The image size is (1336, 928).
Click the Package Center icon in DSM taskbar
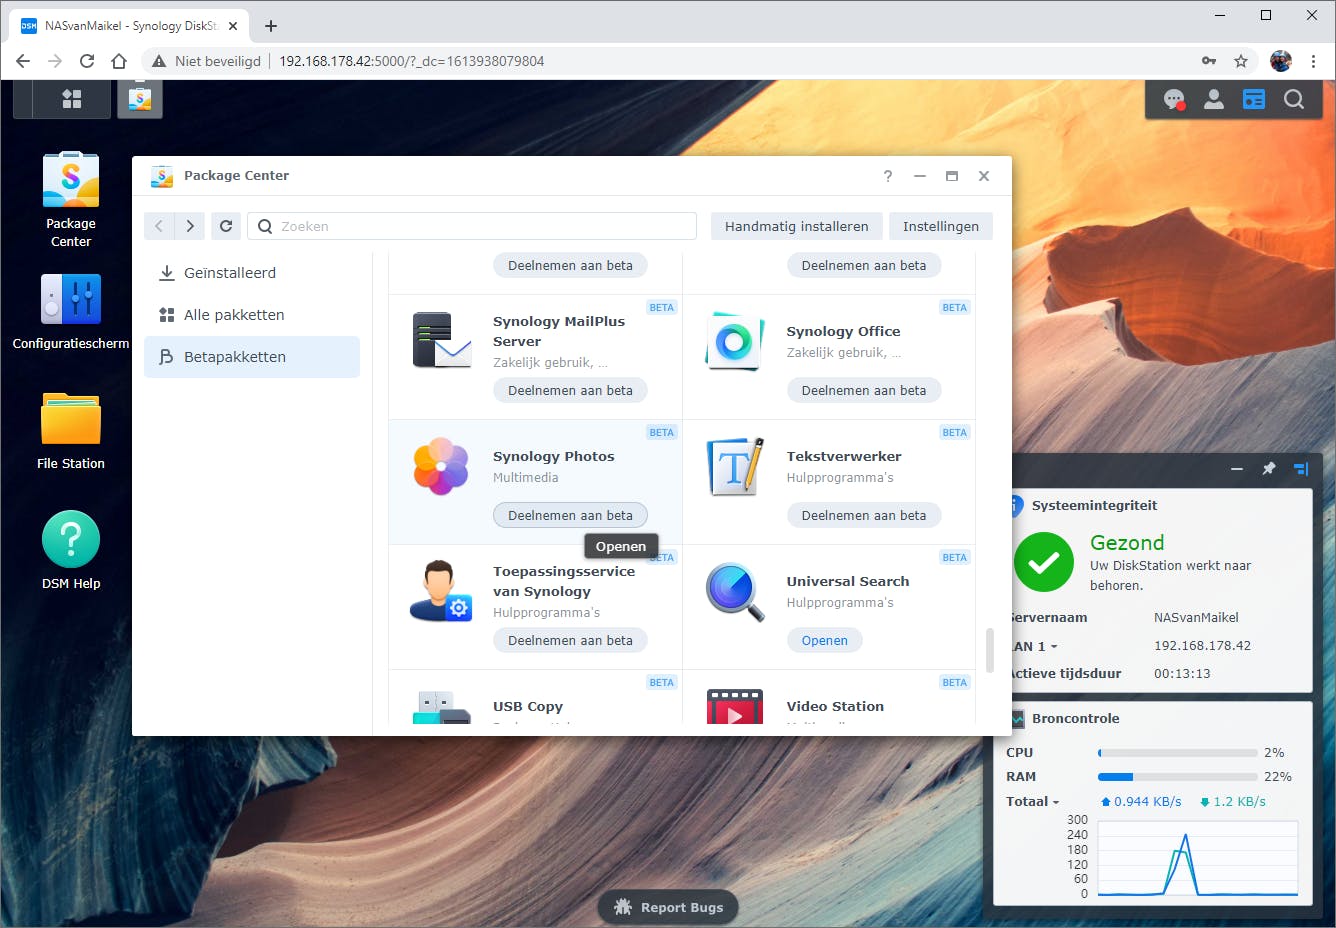[x=140, y=99]
